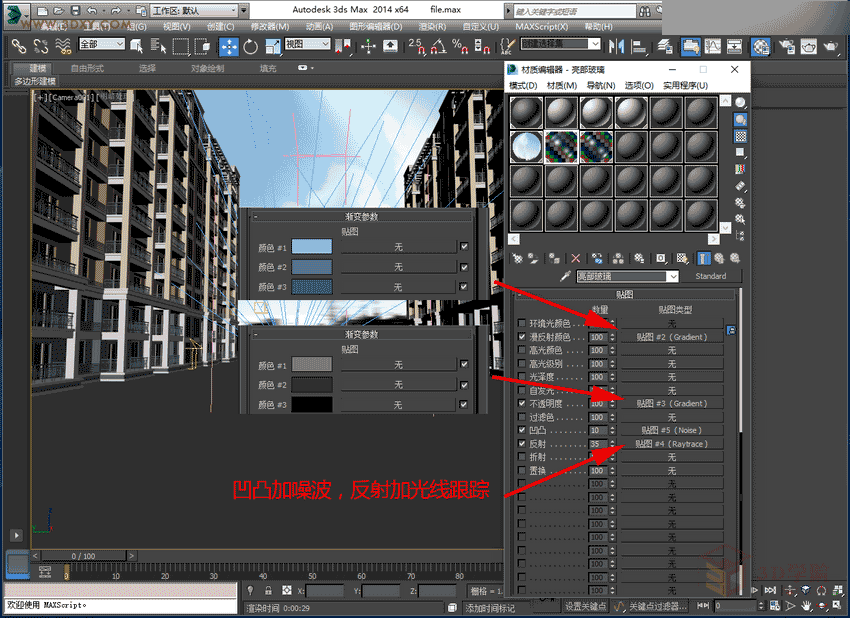
Task: Click the Unlink Selection icon
Action: click(41, 47)
